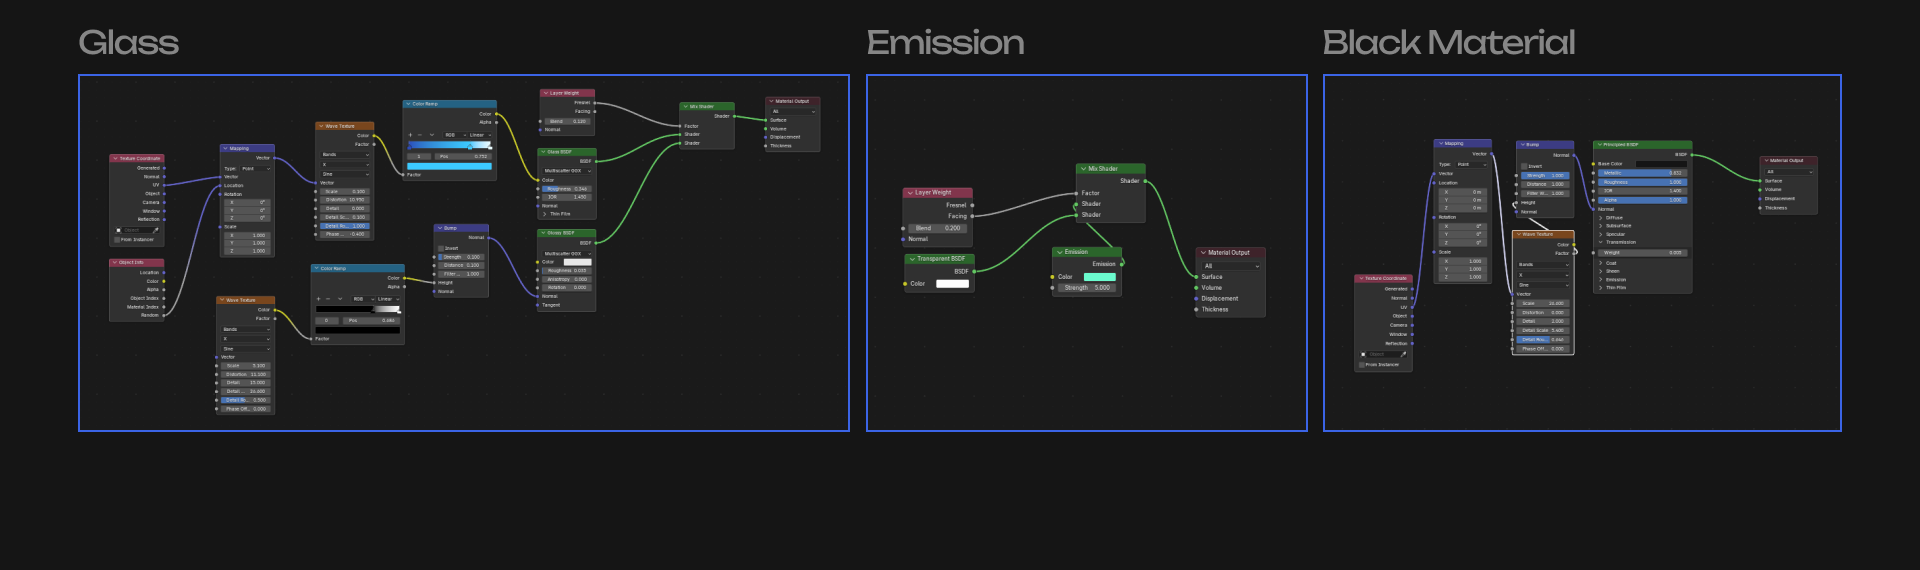Collapse Emission panel Mix Shader node via chevron
The image size is (1920, 570).
coord(1083,169)
